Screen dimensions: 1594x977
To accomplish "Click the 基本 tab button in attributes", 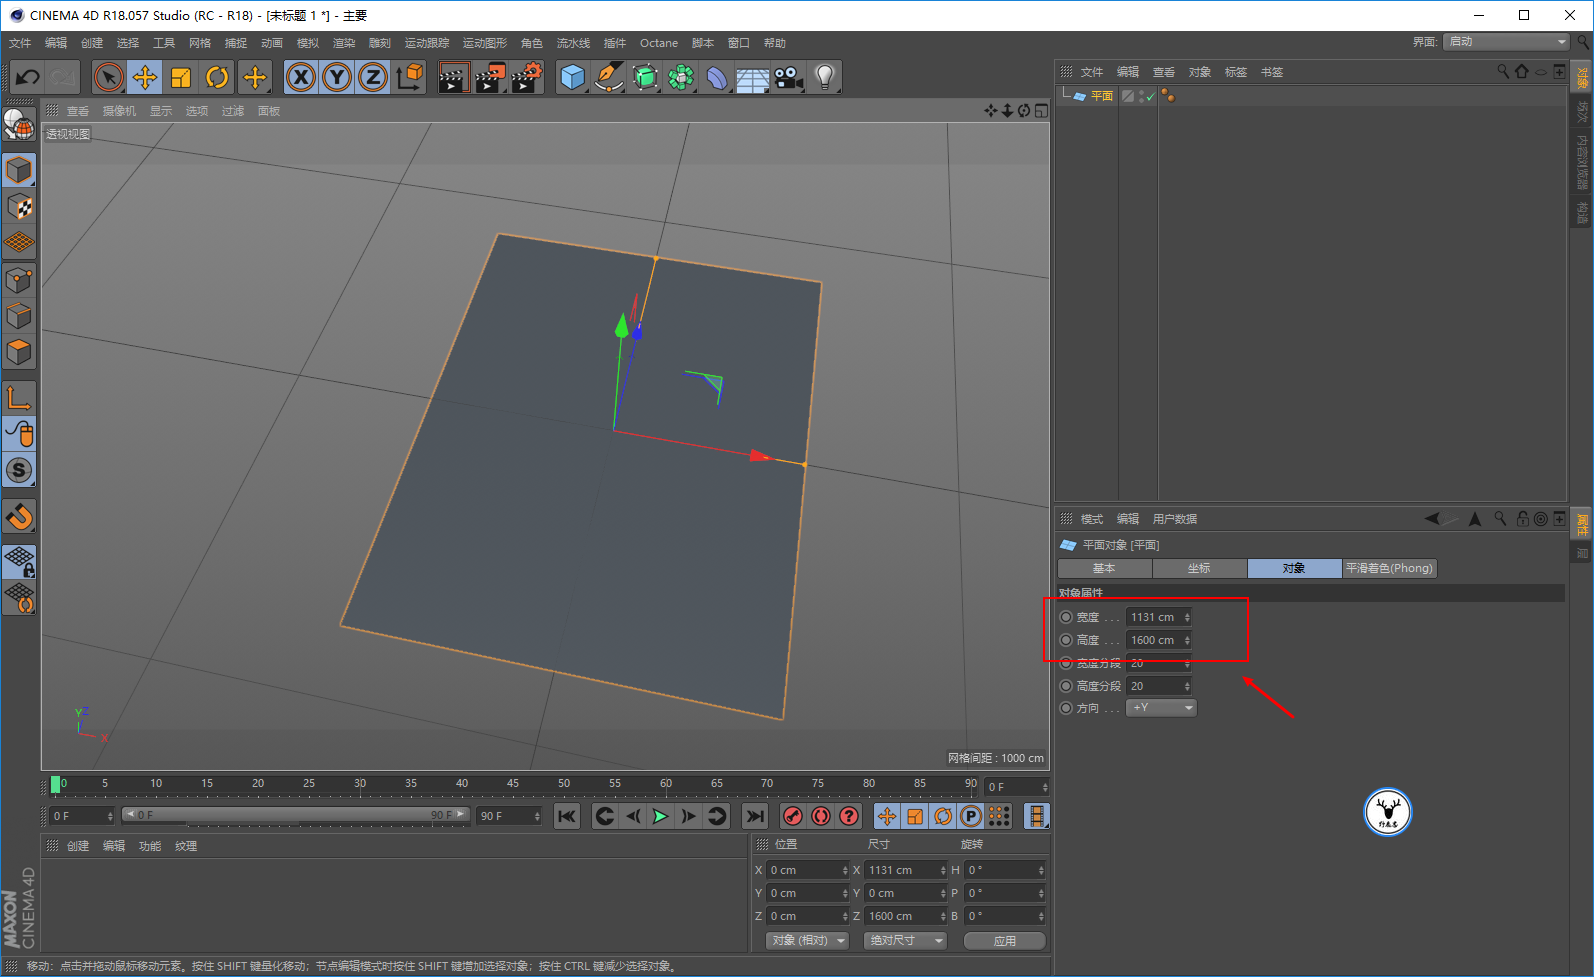I will 1104,568.
